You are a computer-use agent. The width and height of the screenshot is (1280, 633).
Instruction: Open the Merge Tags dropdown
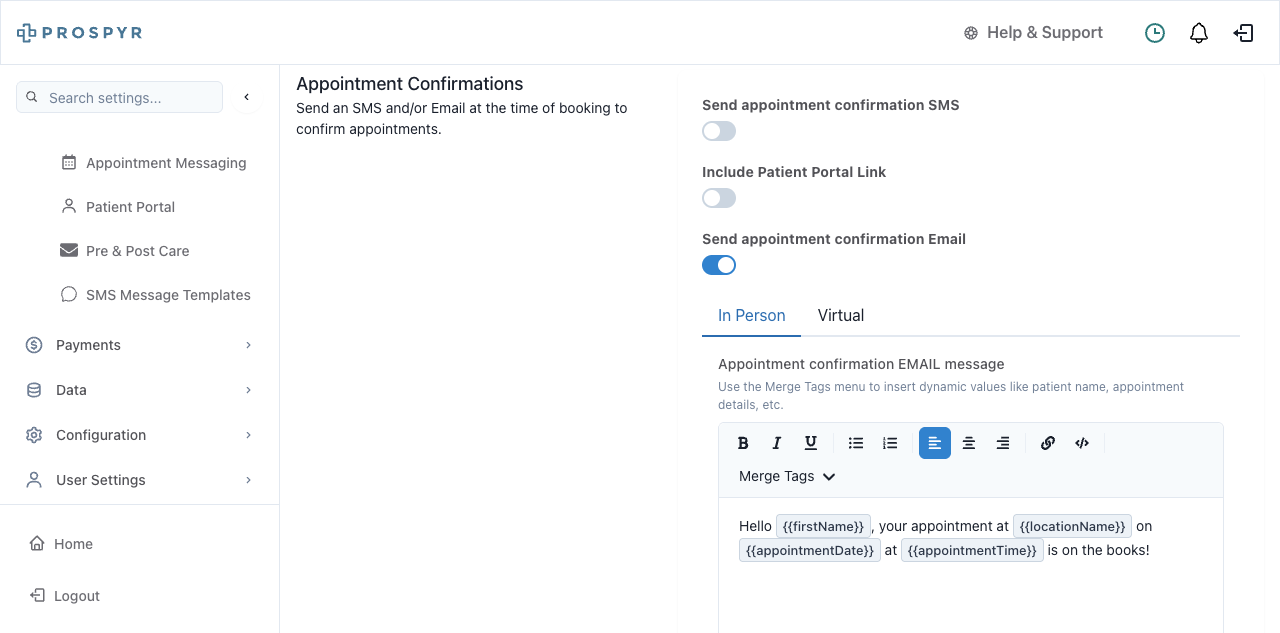[787, 477]
